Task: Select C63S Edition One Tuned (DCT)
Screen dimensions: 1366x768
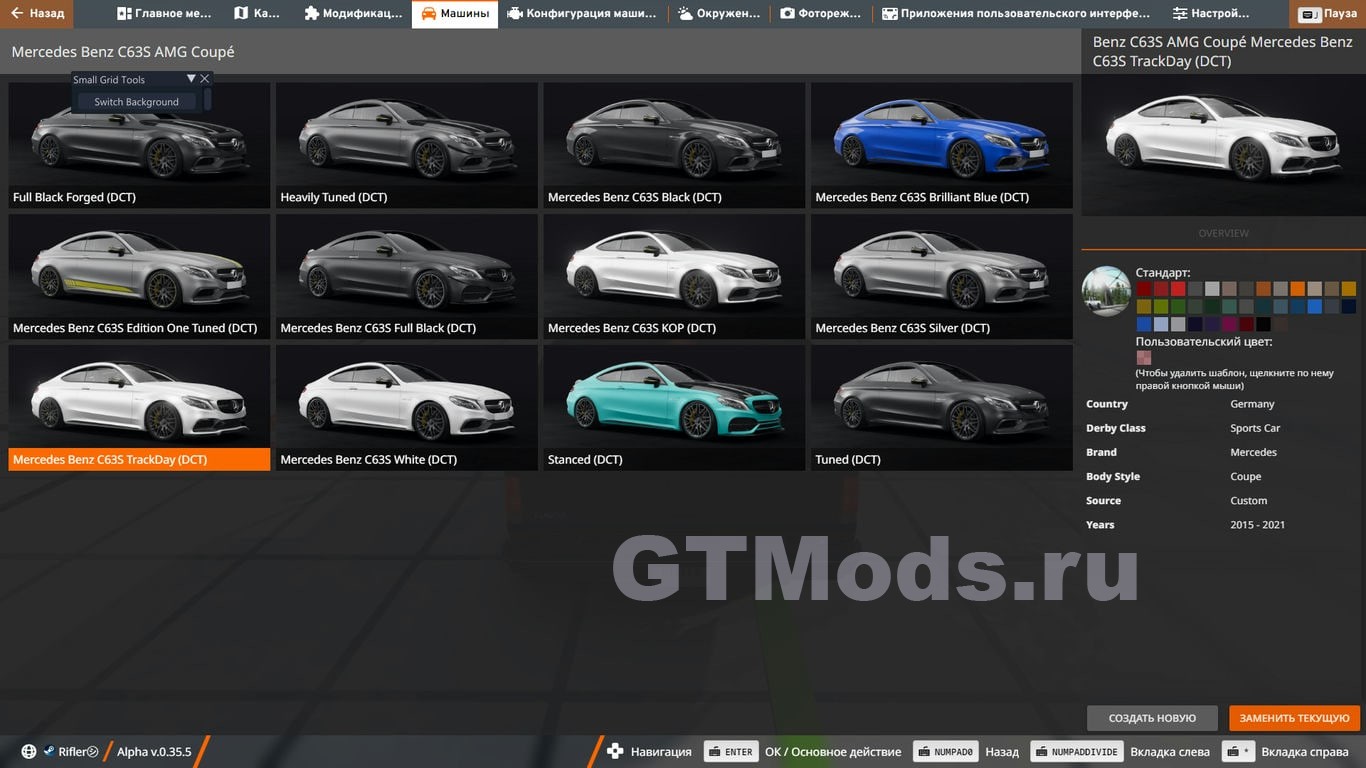Action: click(x=139, y=277)
